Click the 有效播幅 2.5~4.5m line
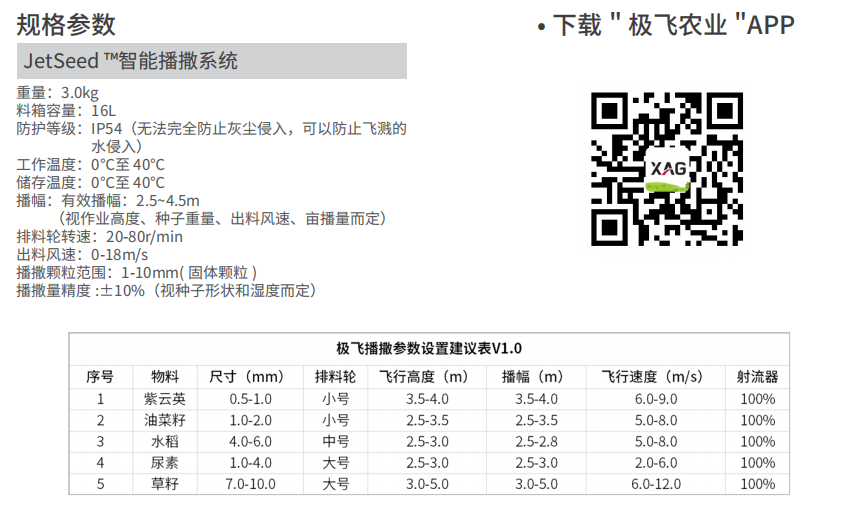Screen dimensions: 861x515 pos(108,200)
